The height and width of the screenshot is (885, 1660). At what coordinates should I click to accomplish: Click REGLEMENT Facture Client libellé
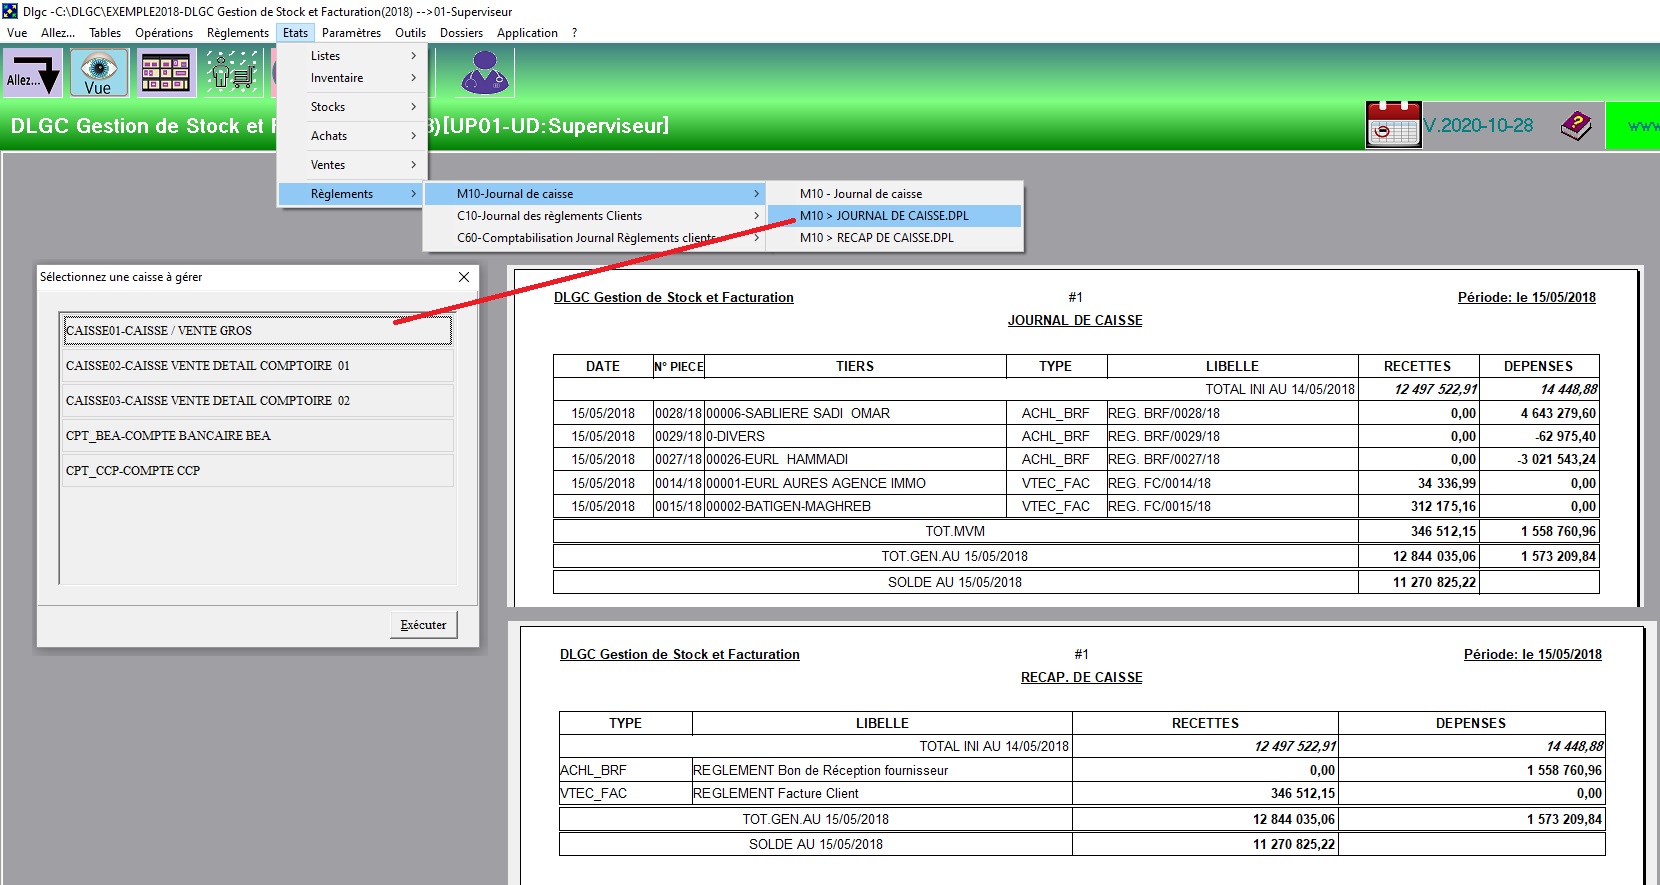(776, 794)
